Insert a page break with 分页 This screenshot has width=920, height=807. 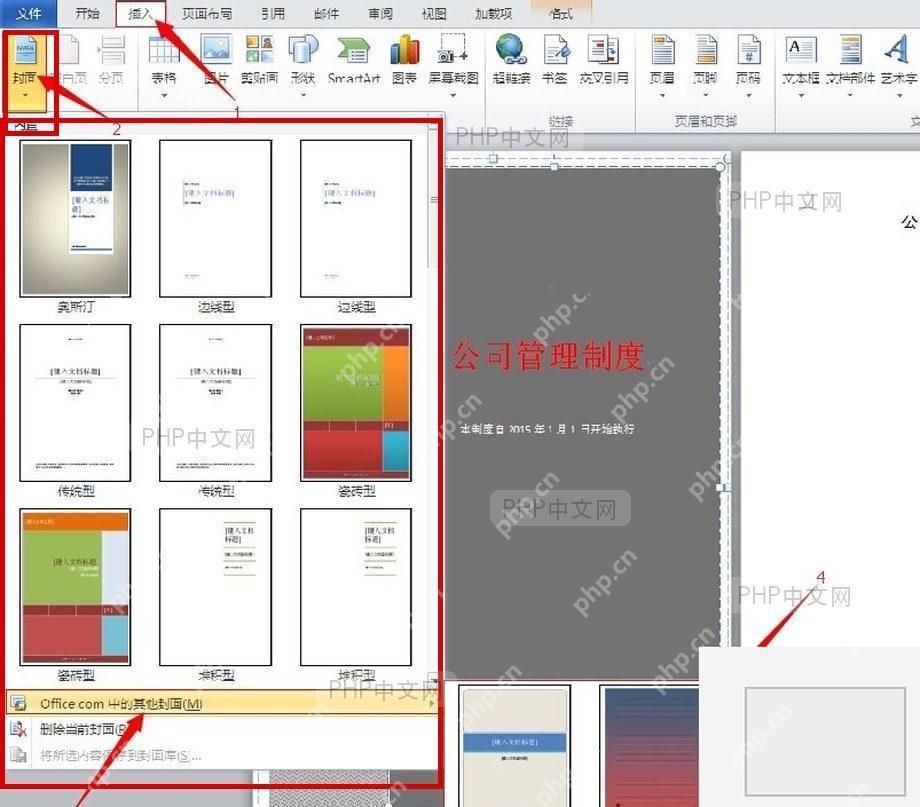[x=111, y=60]
